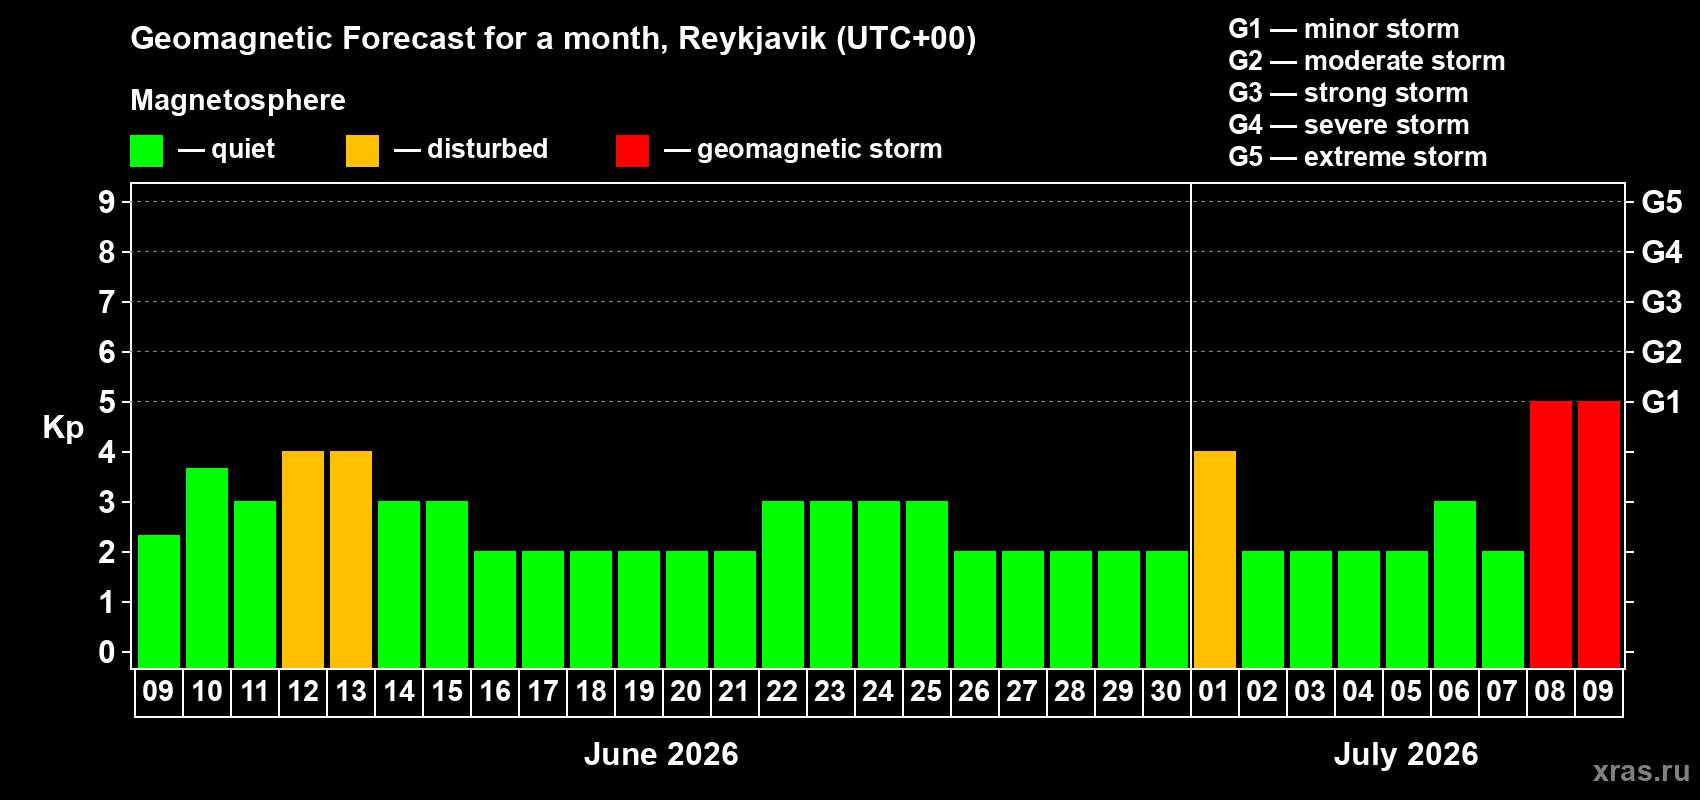Click date label 27 on the axis
Viewport: 1700px width, 800px height.
(1023, 692)
